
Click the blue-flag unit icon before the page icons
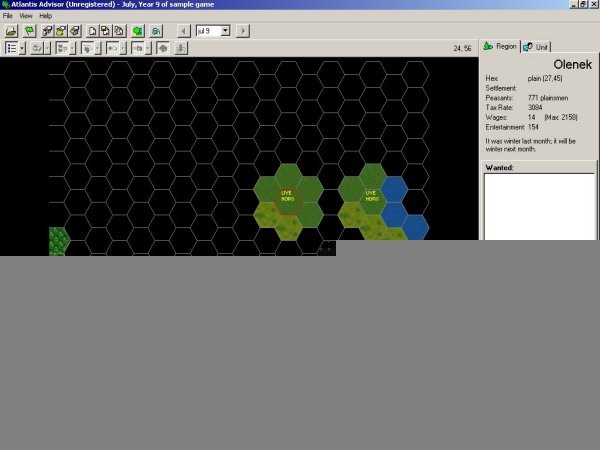pyautogui.click(x=75, y=31)
